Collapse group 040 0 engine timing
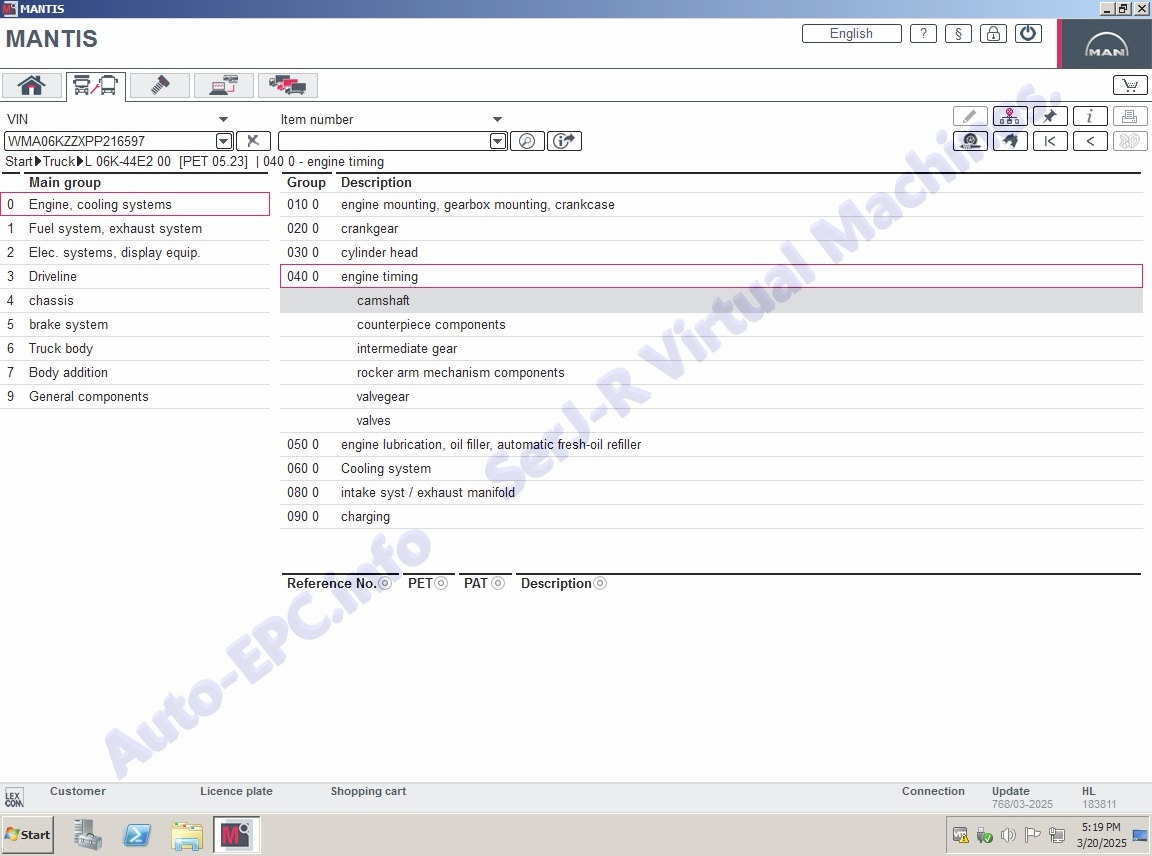The height and width of the screenshot is (856, 1152). 711,276
